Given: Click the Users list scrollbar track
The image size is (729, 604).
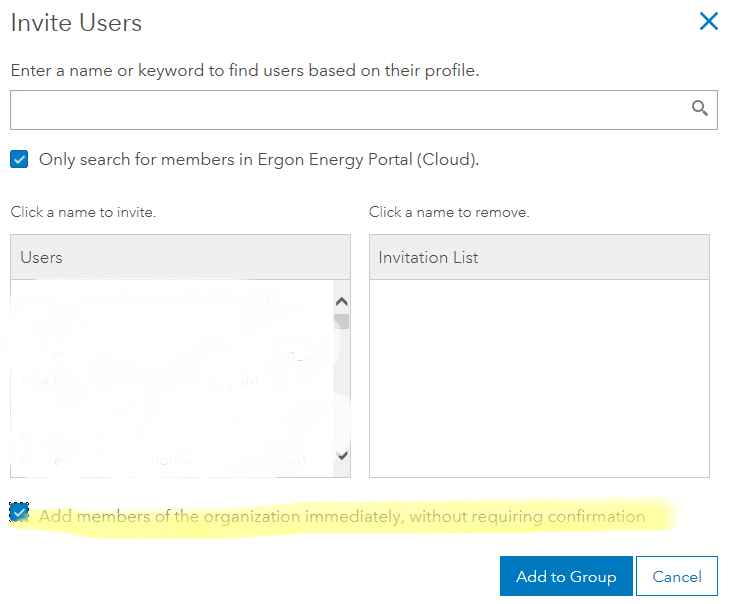Looking at the screenshot, I should 341,390.
